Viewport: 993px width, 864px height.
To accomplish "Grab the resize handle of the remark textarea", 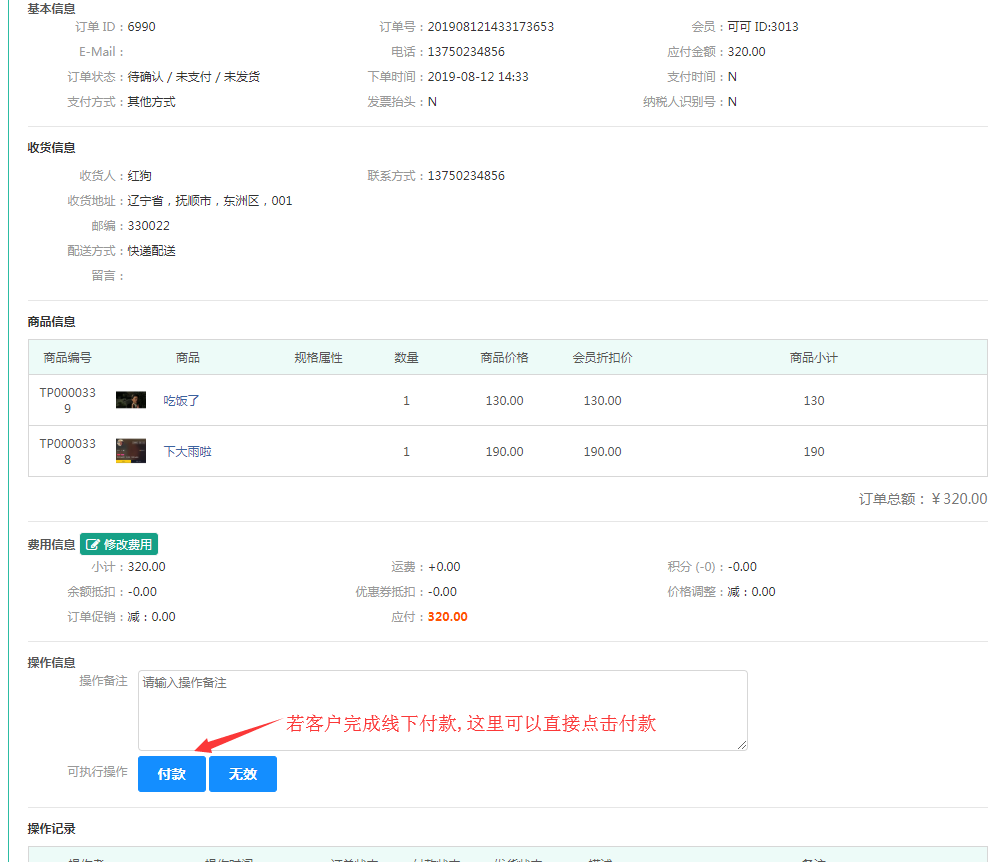I will click(x=742, y=745).
